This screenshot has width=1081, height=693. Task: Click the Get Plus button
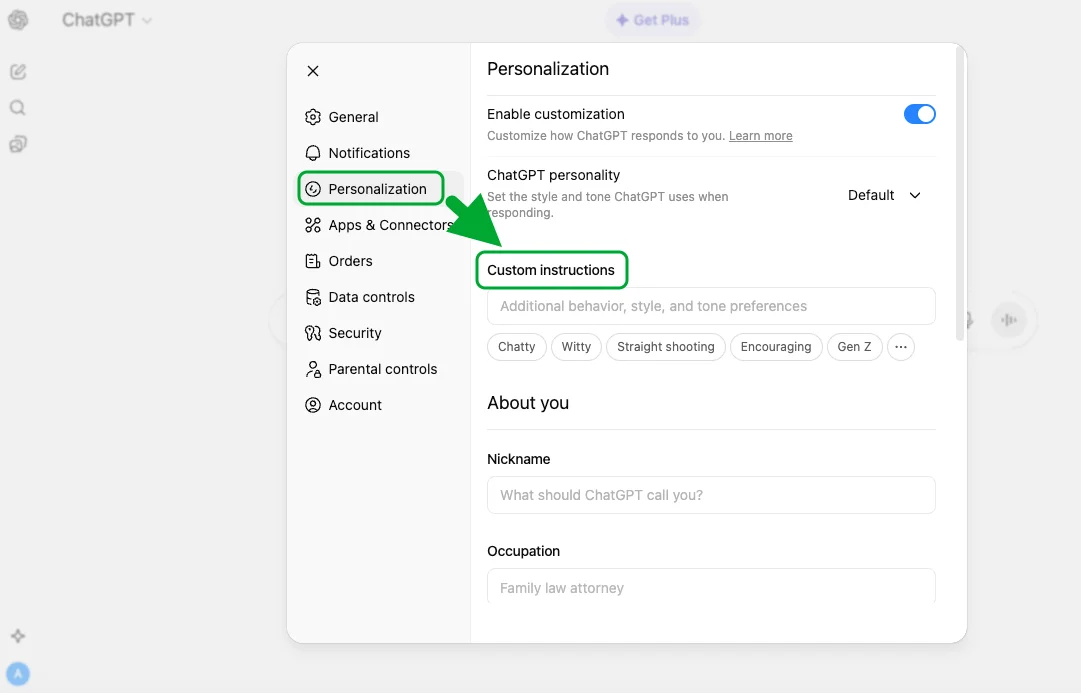652,20
